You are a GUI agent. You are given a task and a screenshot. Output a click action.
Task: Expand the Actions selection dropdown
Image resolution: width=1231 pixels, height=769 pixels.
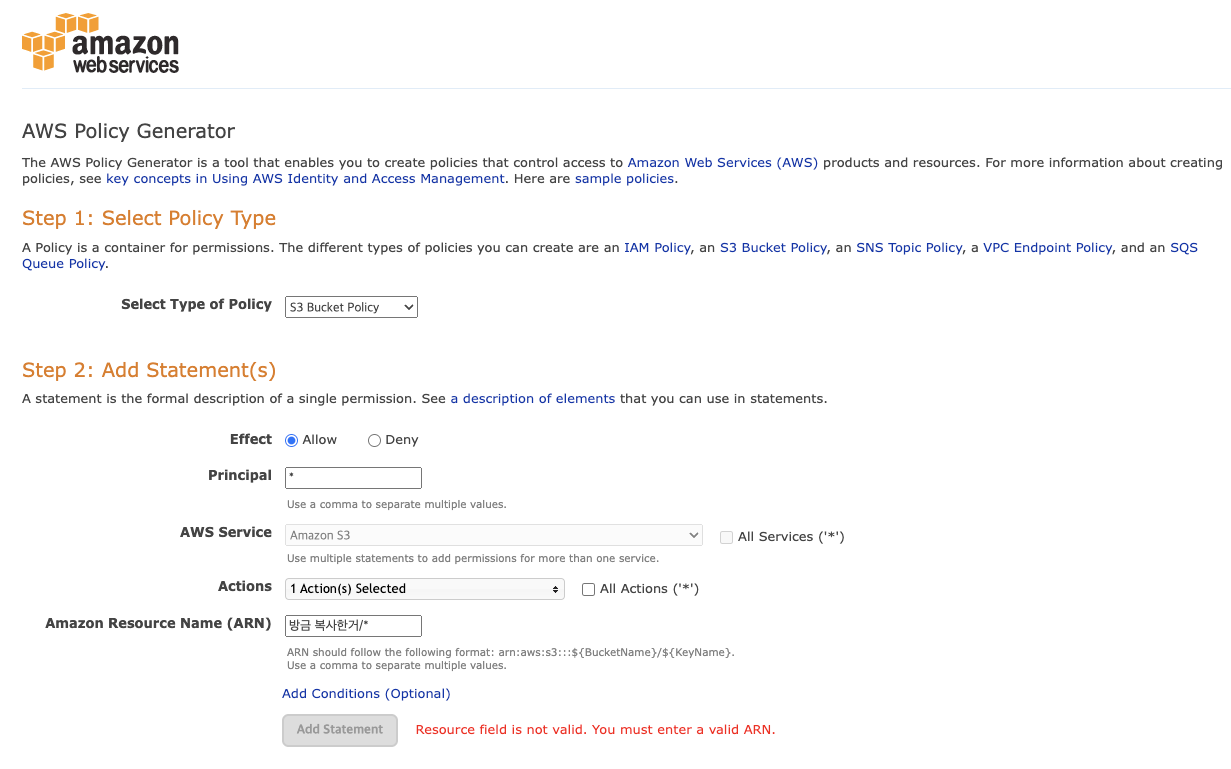coord(425,589)
